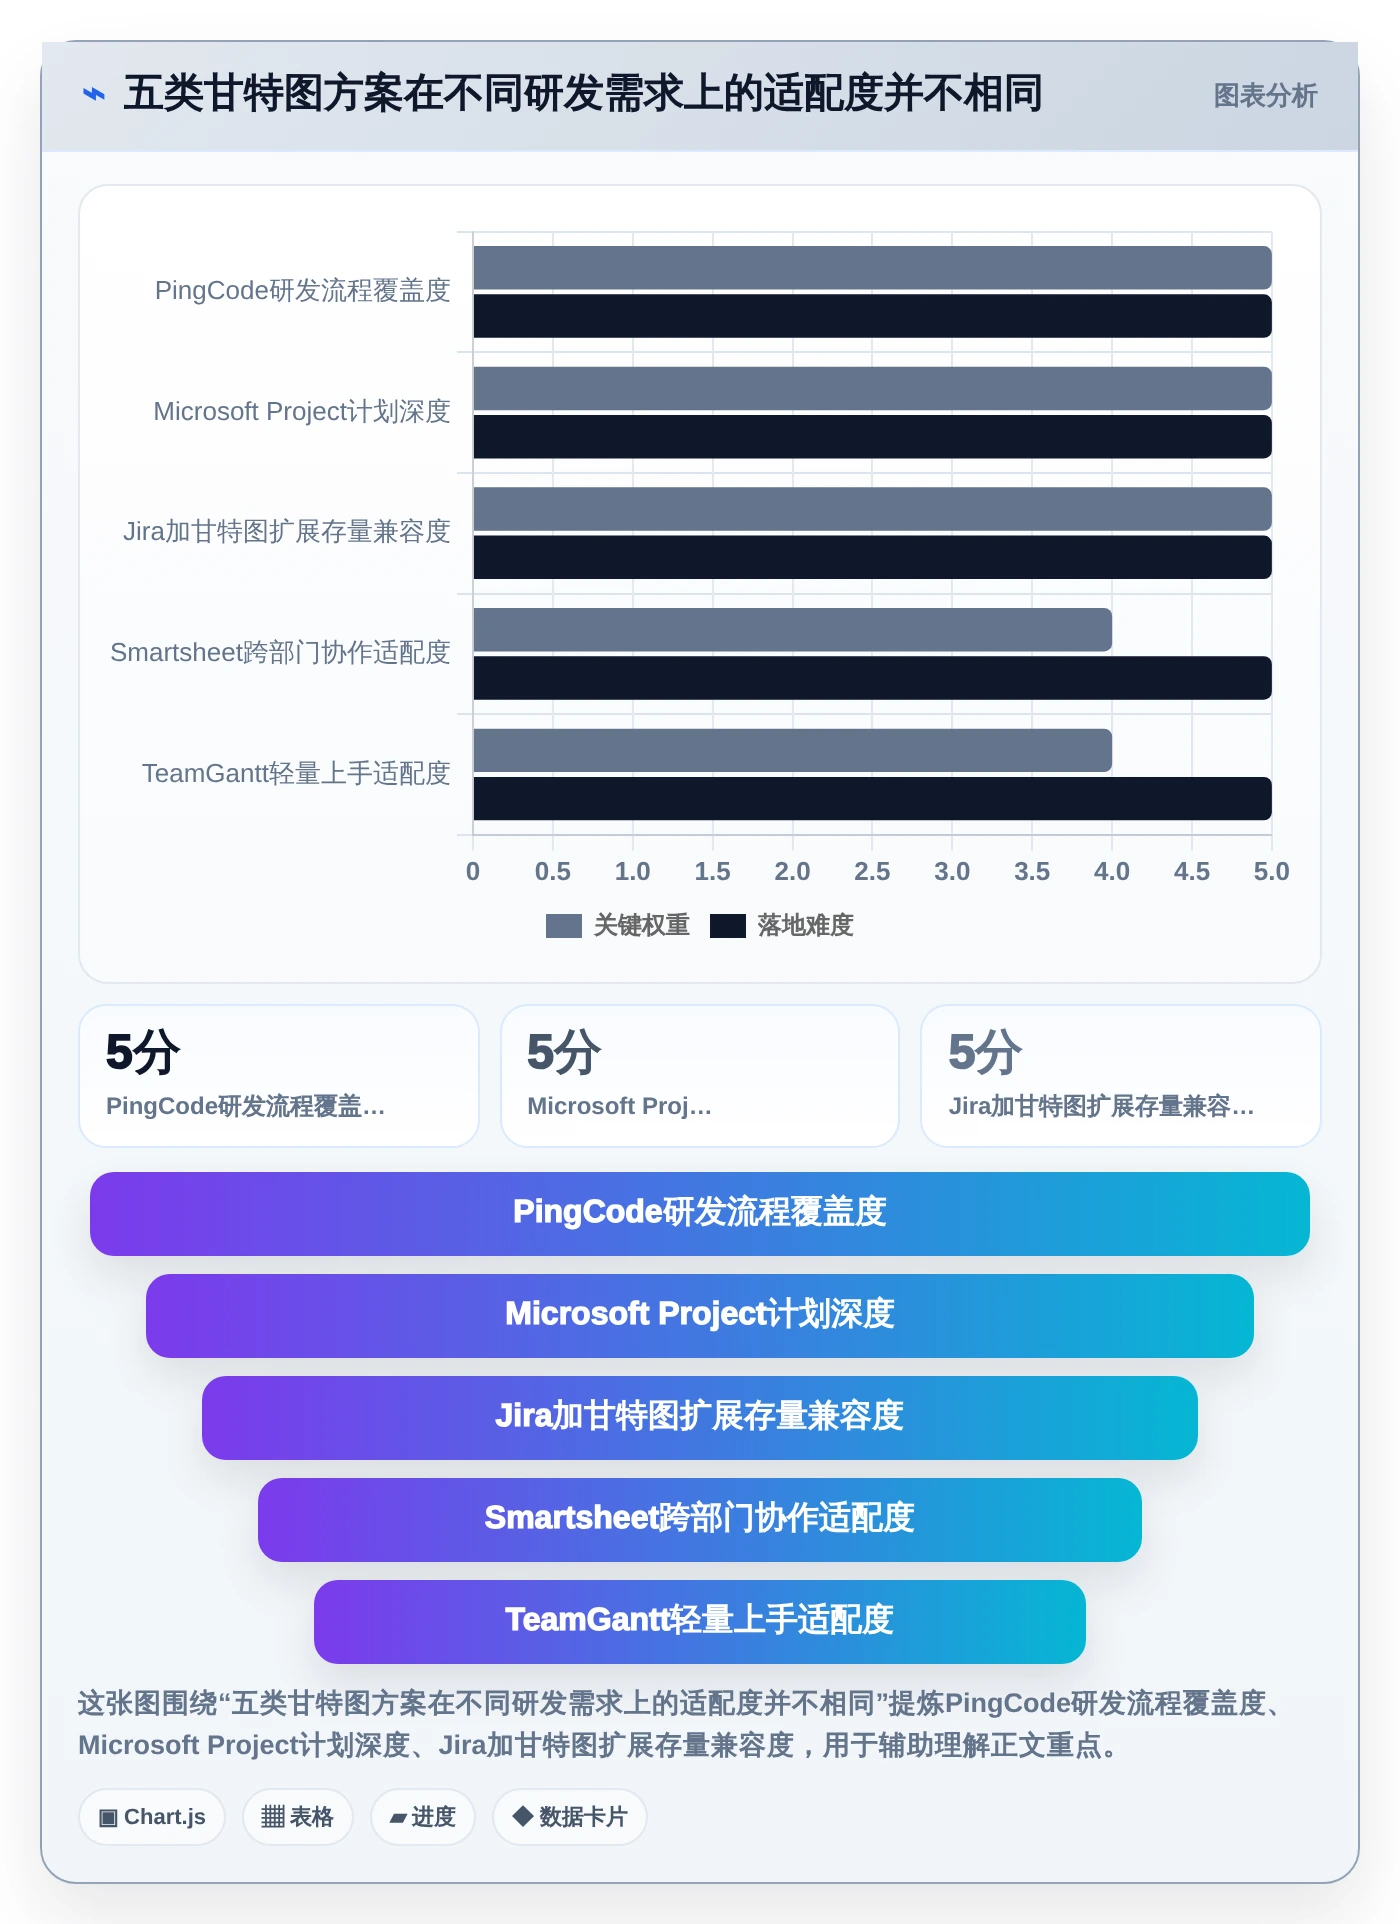1400x1924 pixels.
Task: Select the TeamGantt 落地难度 dark bar
Action: click(x=872, y=799)
